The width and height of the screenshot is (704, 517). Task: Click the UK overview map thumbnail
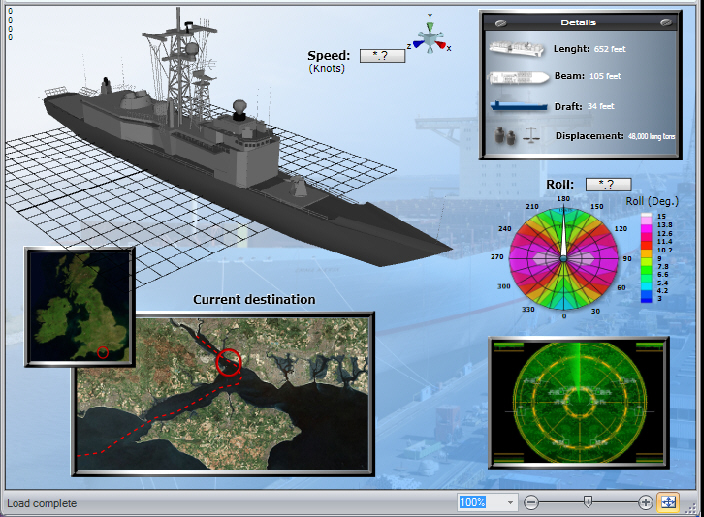pos(79,306)
